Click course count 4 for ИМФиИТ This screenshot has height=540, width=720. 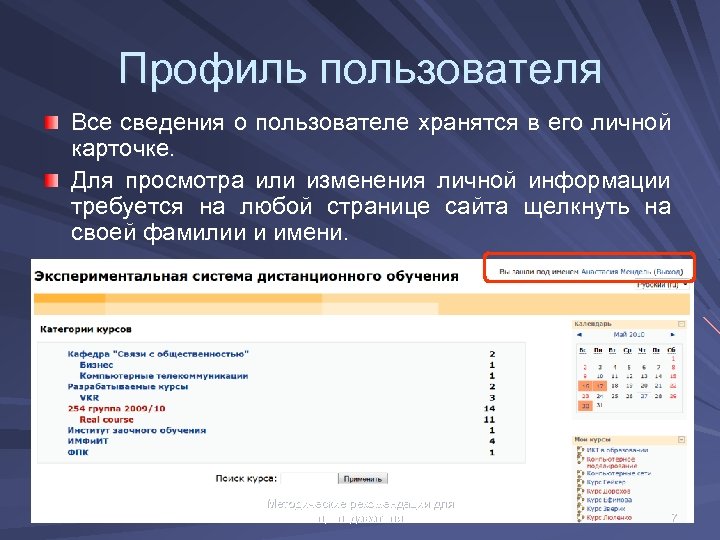(492, 441)
